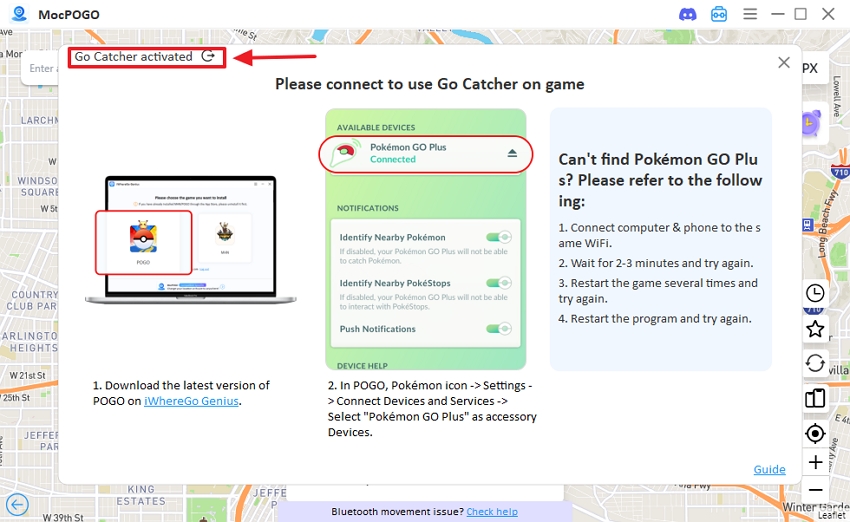The width and height of the screenshot is (850, 522).
Task: Click the laptop POGO installer illustration
Action: [x=190, y=239]
